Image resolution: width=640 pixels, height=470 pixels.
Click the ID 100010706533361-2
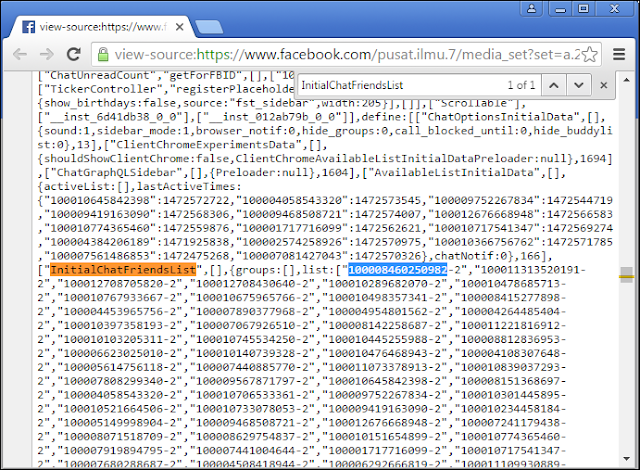point(252,395)
